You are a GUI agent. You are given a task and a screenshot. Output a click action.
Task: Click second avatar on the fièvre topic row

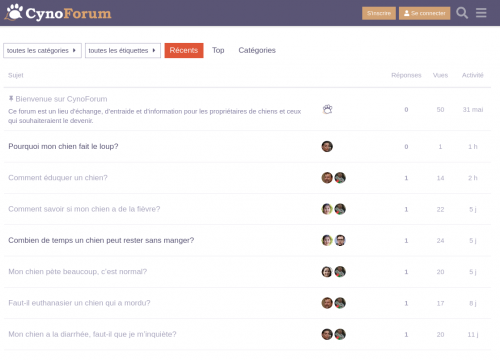[x=340, y=209]
